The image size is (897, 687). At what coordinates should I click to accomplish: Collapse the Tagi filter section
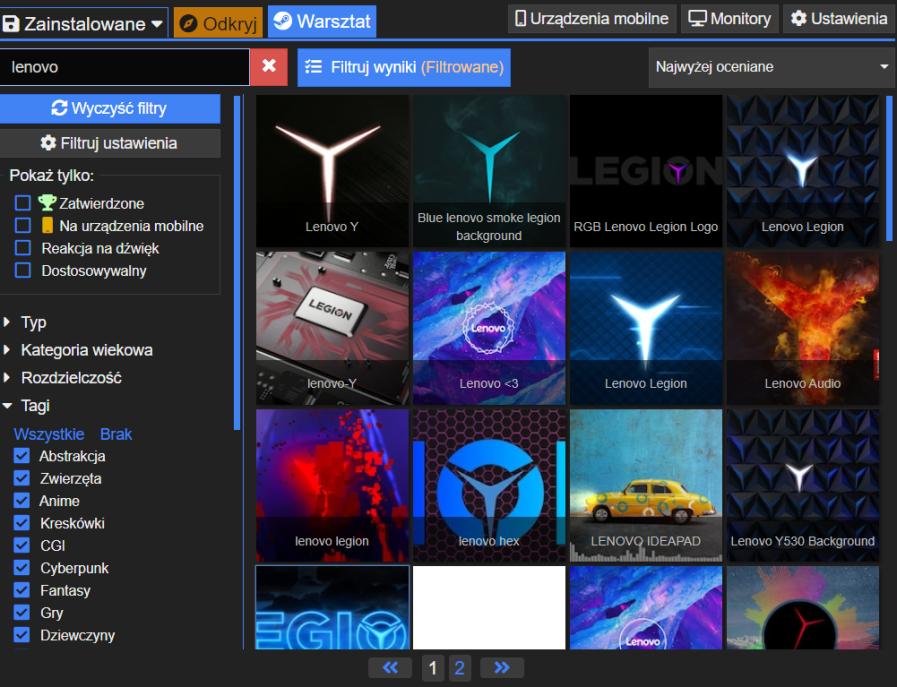[x=34, y=406]
